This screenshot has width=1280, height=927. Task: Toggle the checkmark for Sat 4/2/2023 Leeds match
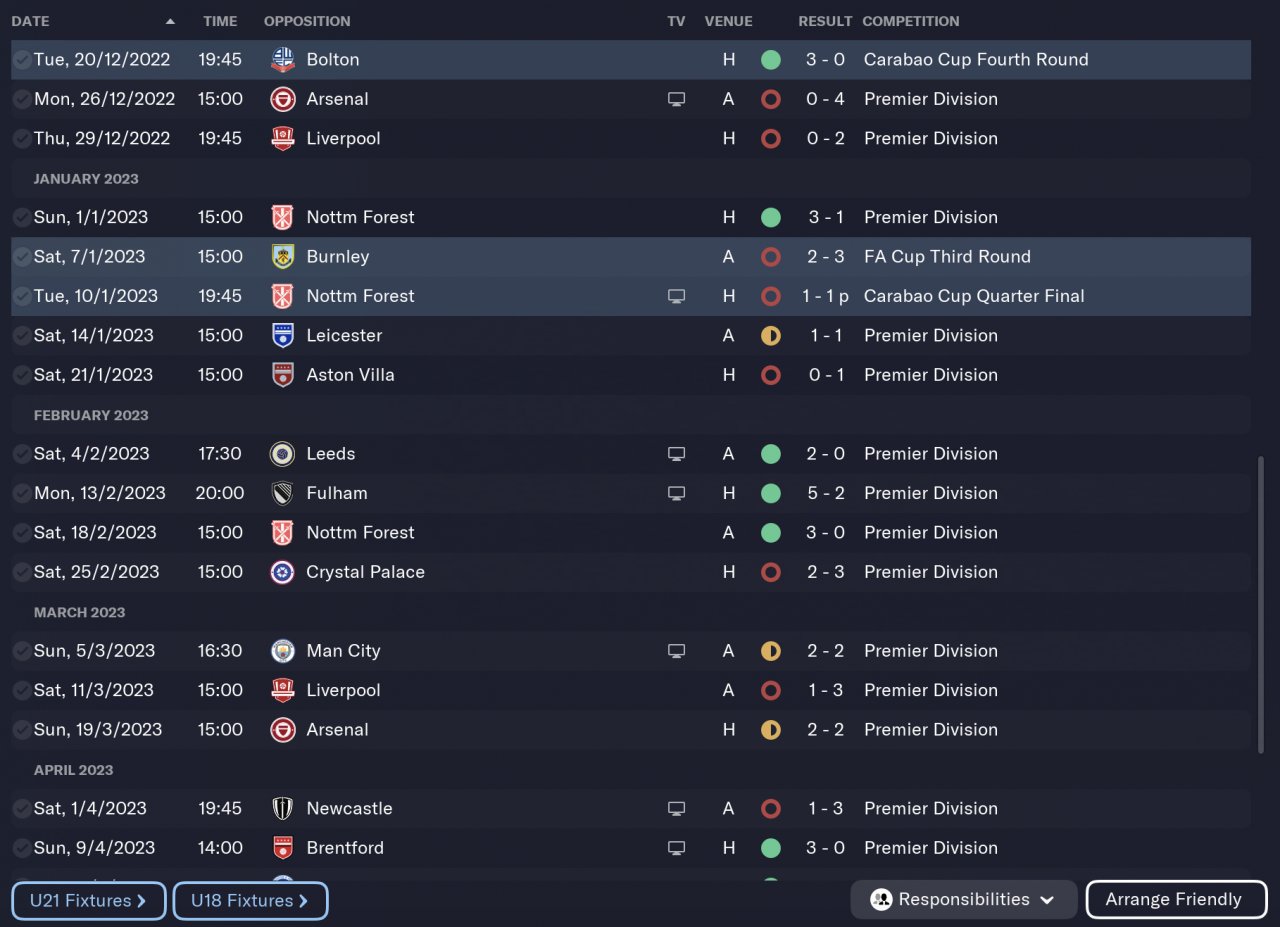point(21,454)
